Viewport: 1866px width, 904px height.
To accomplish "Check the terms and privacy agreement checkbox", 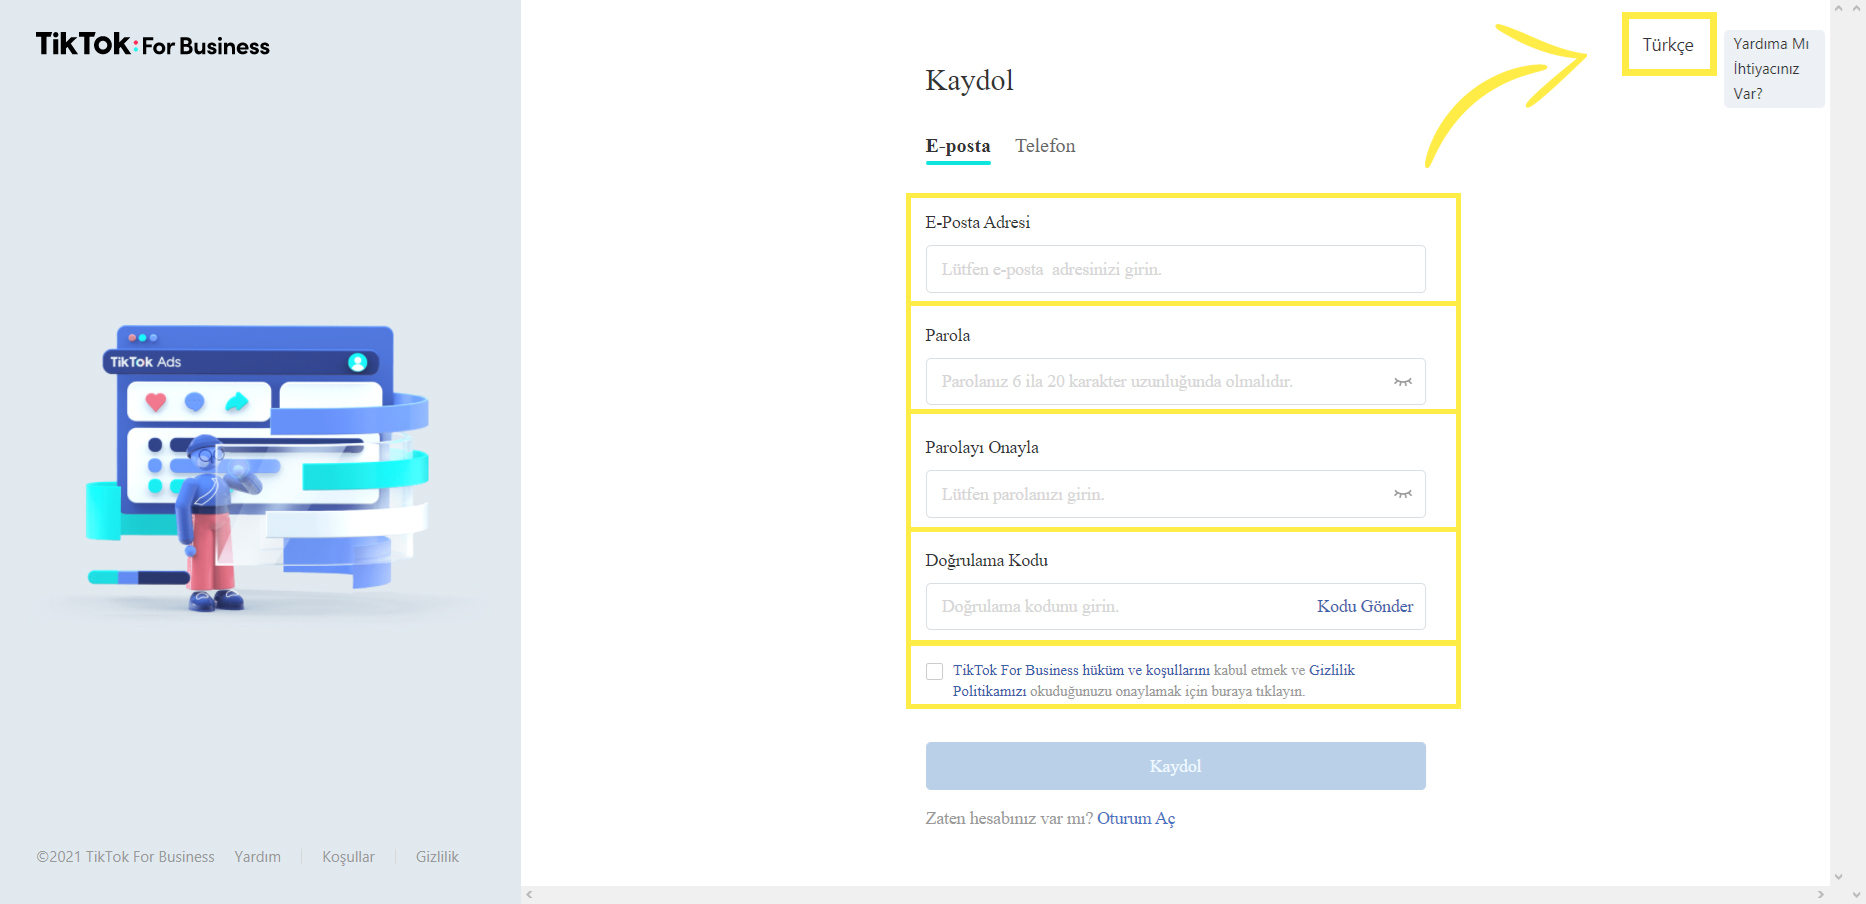I will pyautogui.click(x=934, y=671).
